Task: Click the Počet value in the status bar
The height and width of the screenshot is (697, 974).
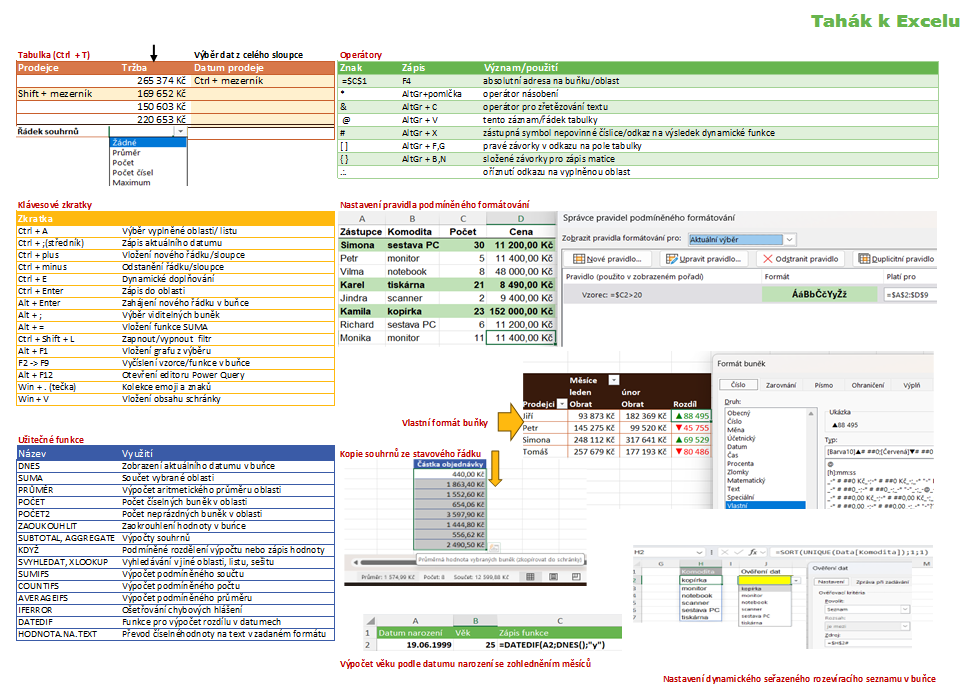Action: (x=434, y=577)
